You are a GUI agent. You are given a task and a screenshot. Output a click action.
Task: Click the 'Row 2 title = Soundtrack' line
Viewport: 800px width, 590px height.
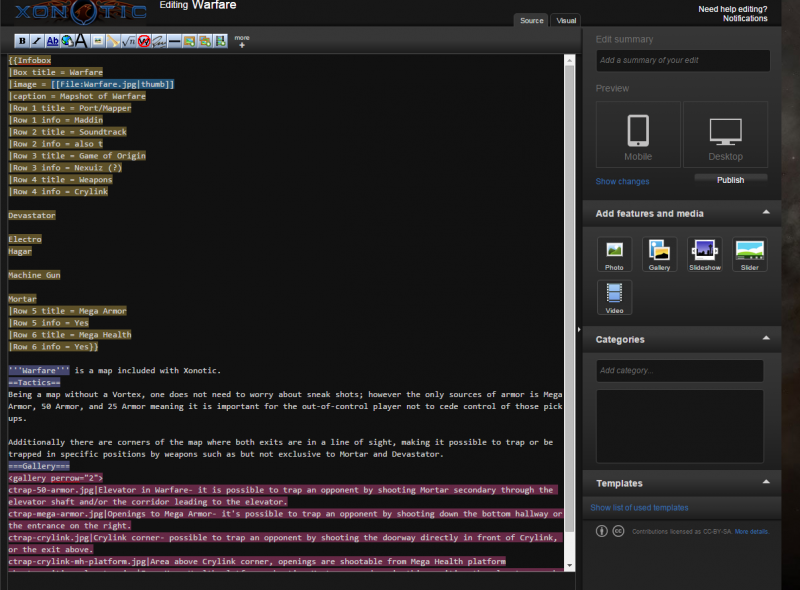pyautogui.click(x=67, y=132)
